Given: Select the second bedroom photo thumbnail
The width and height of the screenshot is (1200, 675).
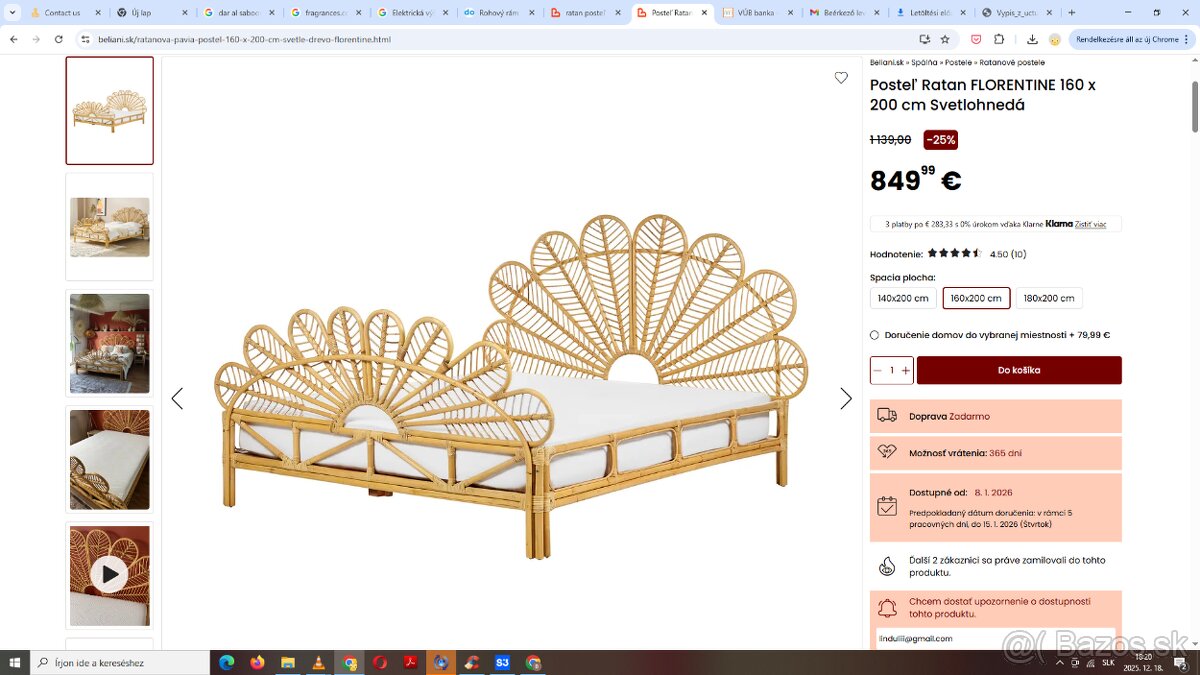Looking at the screenshot, I should pyautogui.click(x=109, y=343).
